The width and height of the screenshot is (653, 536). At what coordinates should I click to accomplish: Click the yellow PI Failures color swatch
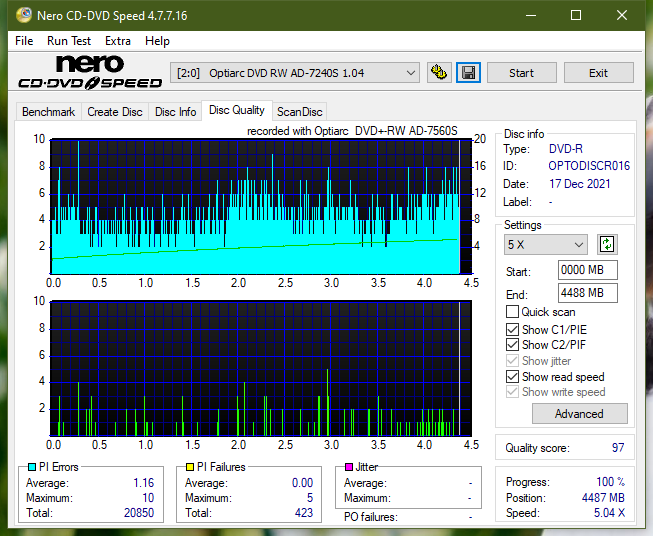click(x=190, y=467)
